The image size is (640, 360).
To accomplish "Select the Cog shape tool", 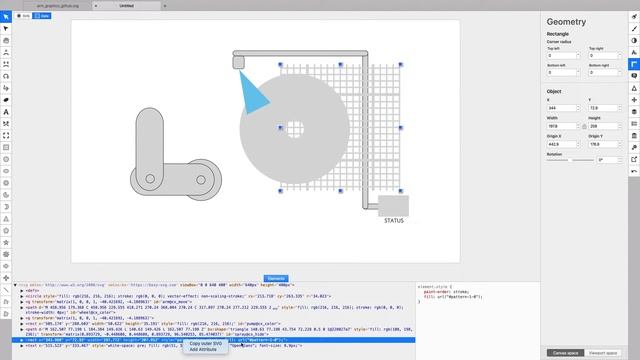I will click(6, 254).
